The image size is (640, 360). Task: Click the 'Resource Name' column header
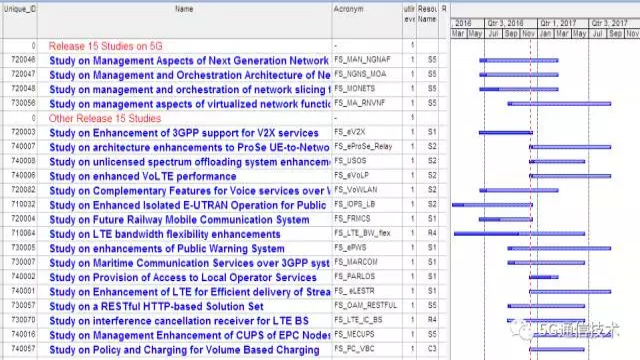tap(427, 14)
